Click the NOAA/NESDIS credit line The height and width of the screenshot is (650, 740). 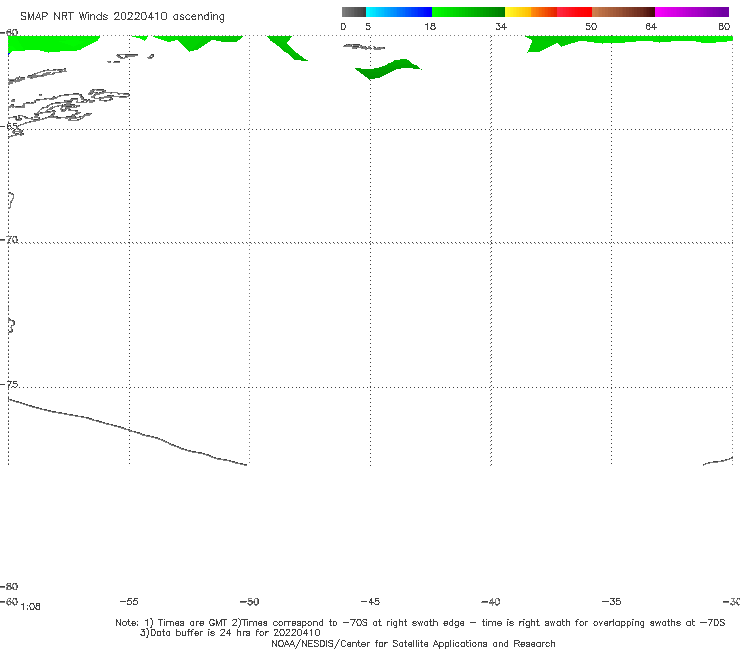tap(413, 643)
